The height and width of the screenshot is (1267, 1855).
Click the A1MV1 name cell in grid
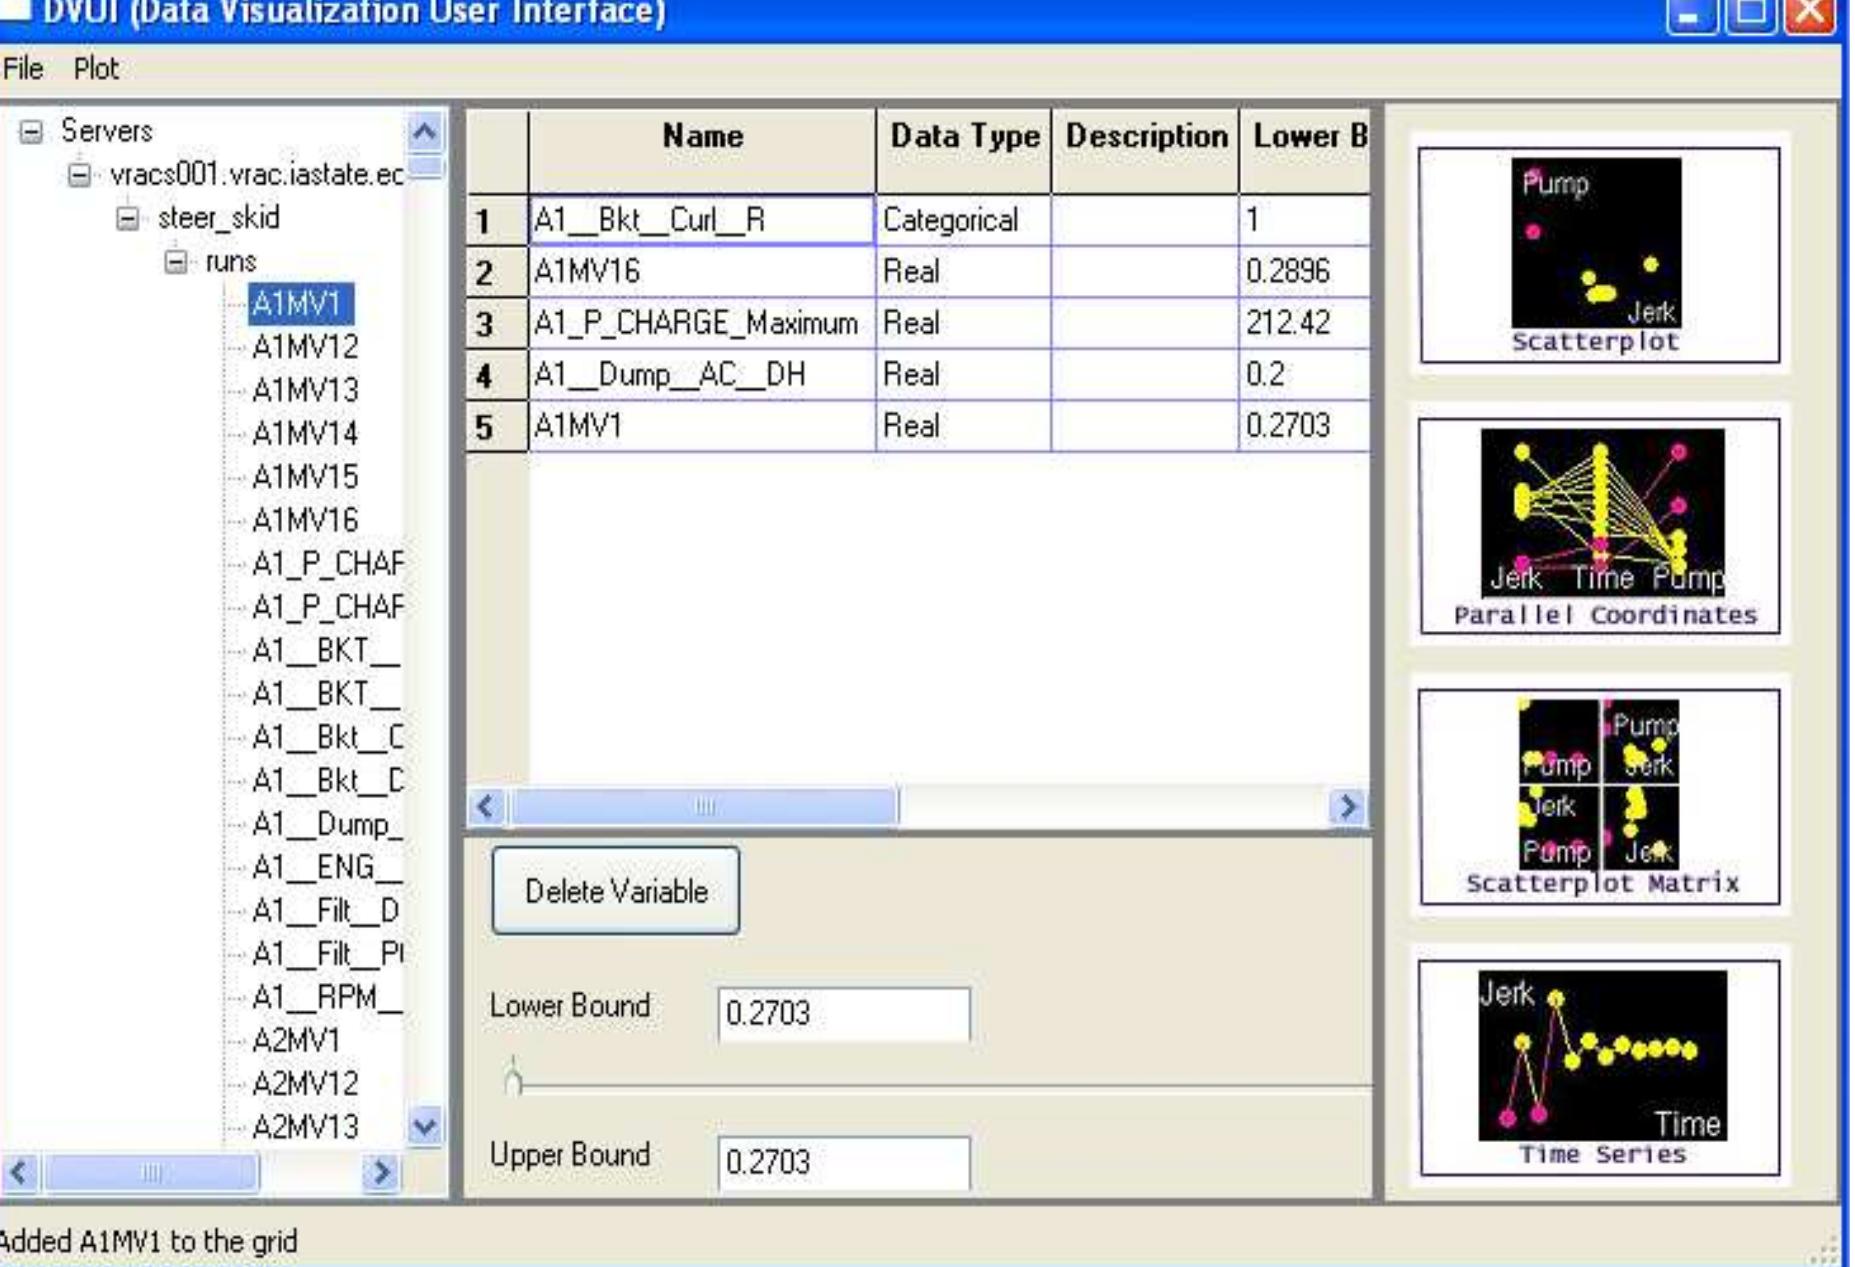702,427
